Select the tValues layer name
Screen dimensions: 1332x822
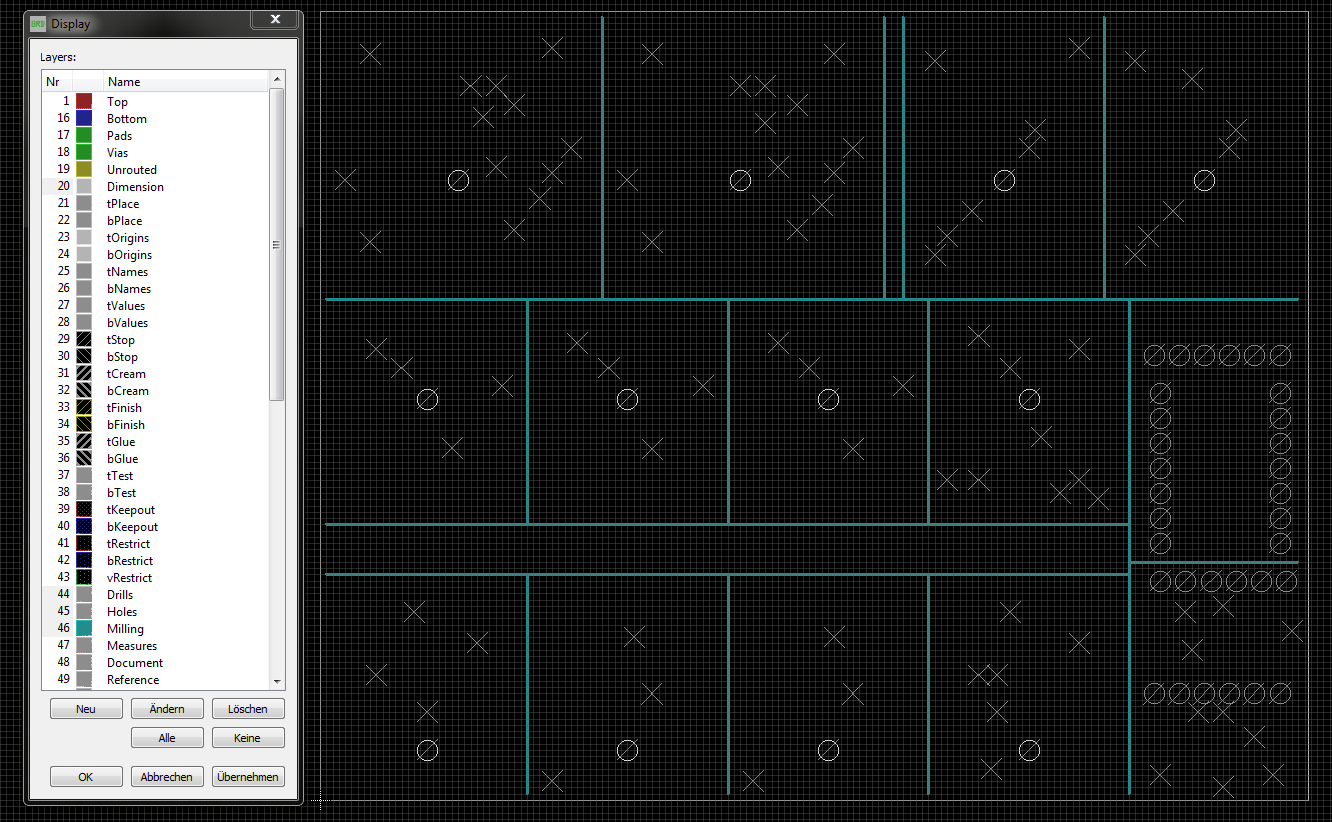pyautogui.click(x=126, y=306)
